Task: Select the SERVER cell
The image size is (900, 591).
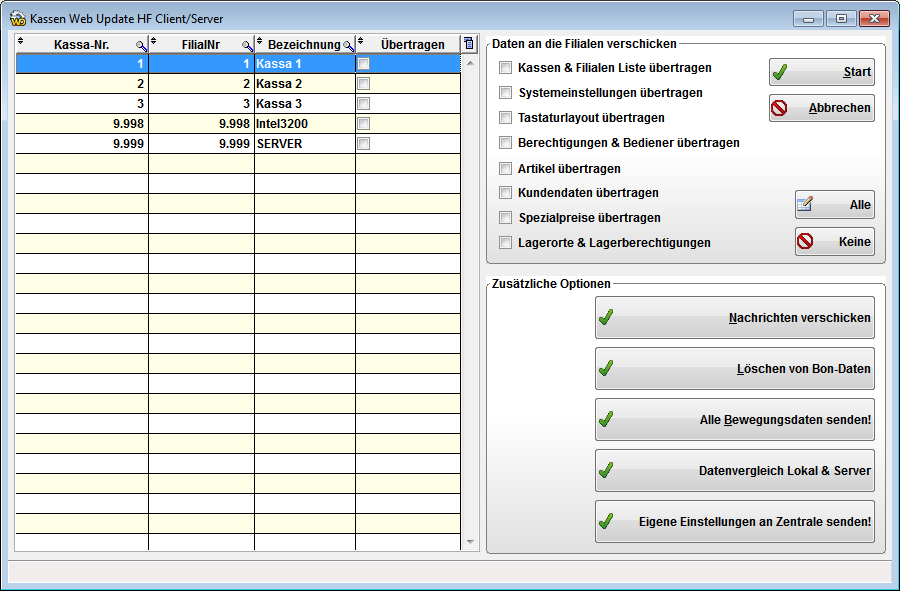Action: point(305,144)
